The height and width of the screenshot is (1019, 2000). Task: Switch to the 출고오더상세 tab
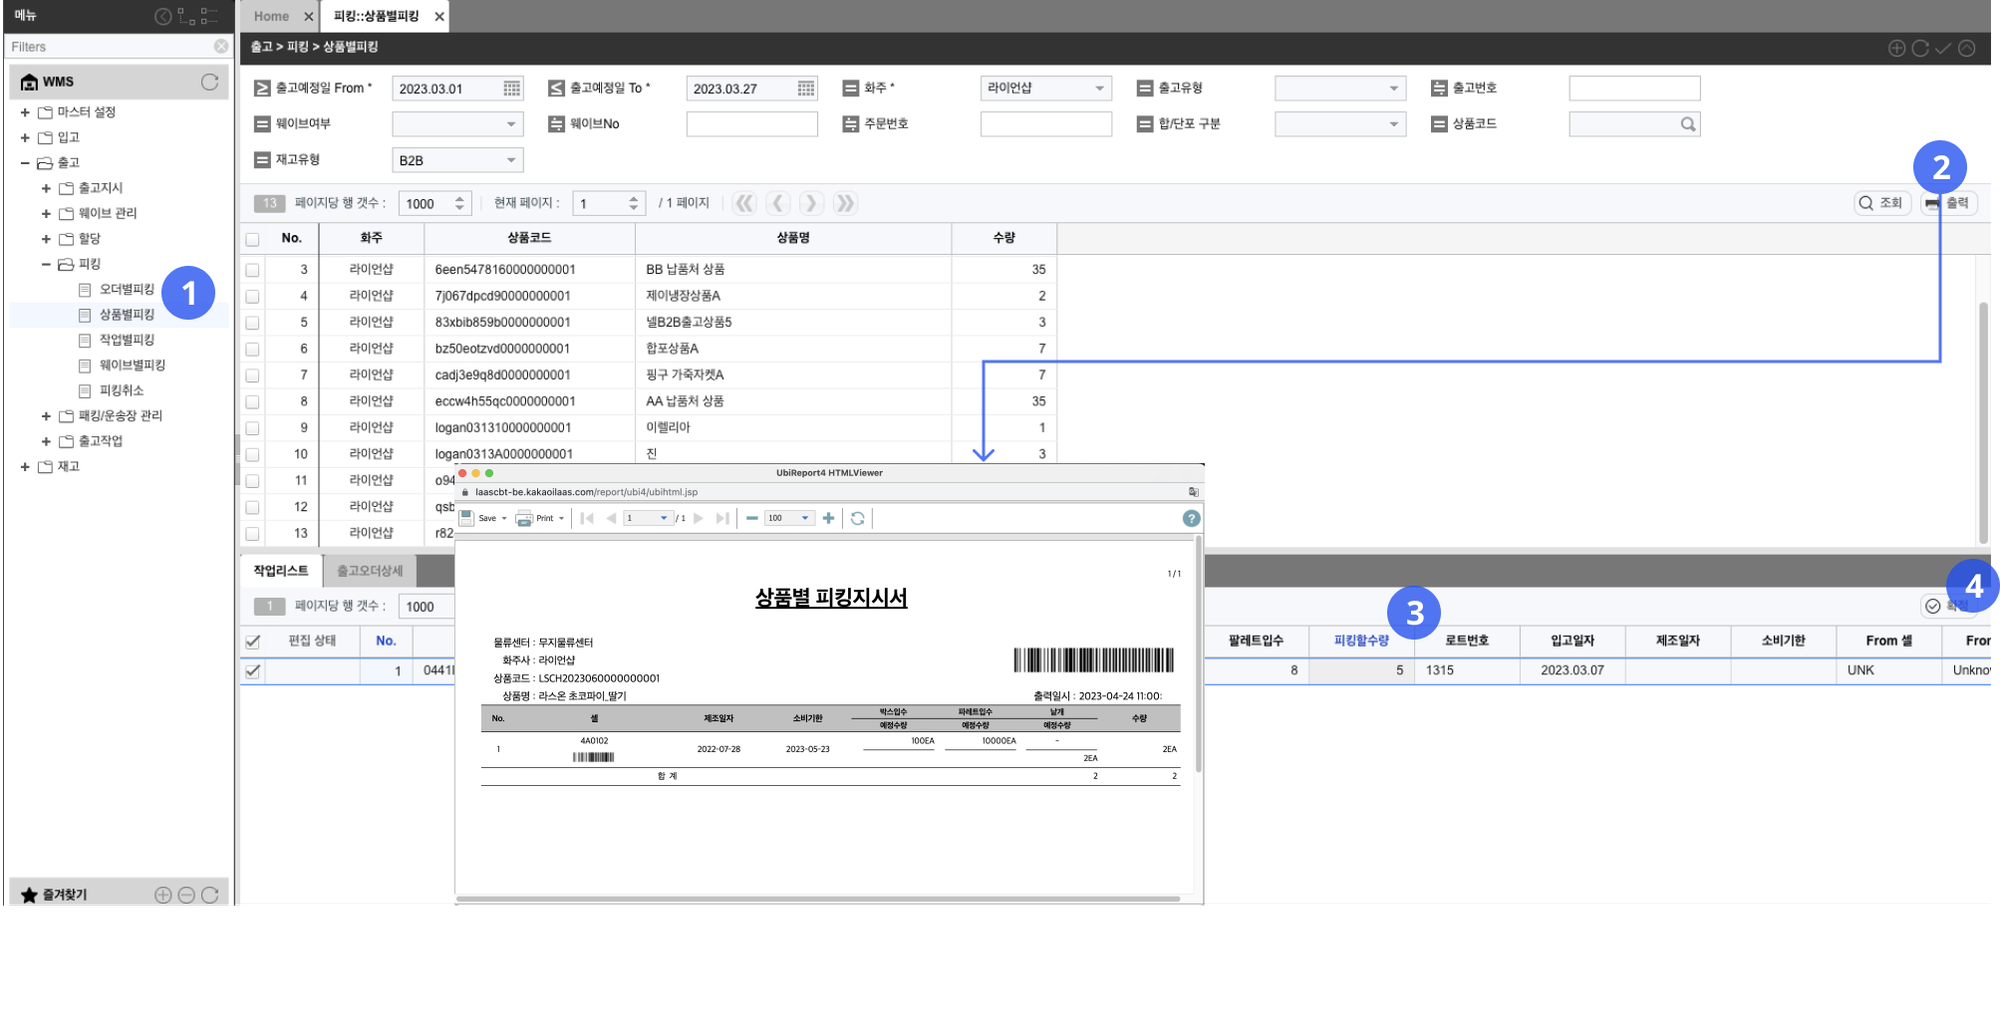pyautogui.click(x=369, y=571)
